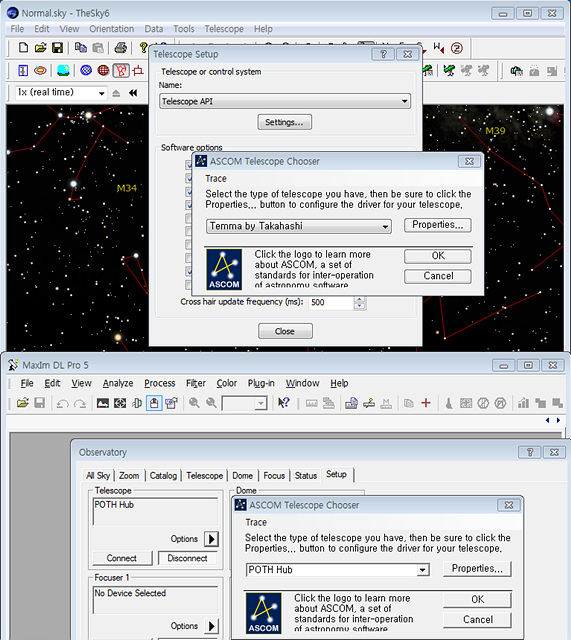This screenshot has height=640, width=571.
Task: Toggle the red grid globe icon
Action: click(x=103, y=71)
